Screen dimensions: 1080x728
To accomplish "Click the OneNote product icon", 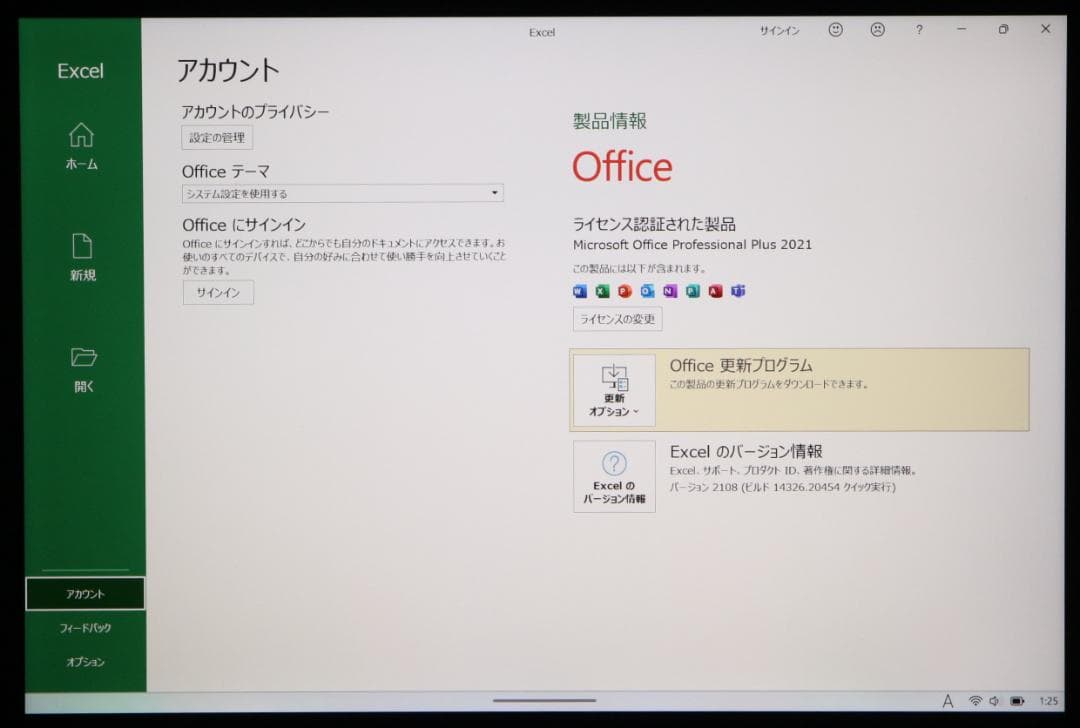I will point(668,291).
